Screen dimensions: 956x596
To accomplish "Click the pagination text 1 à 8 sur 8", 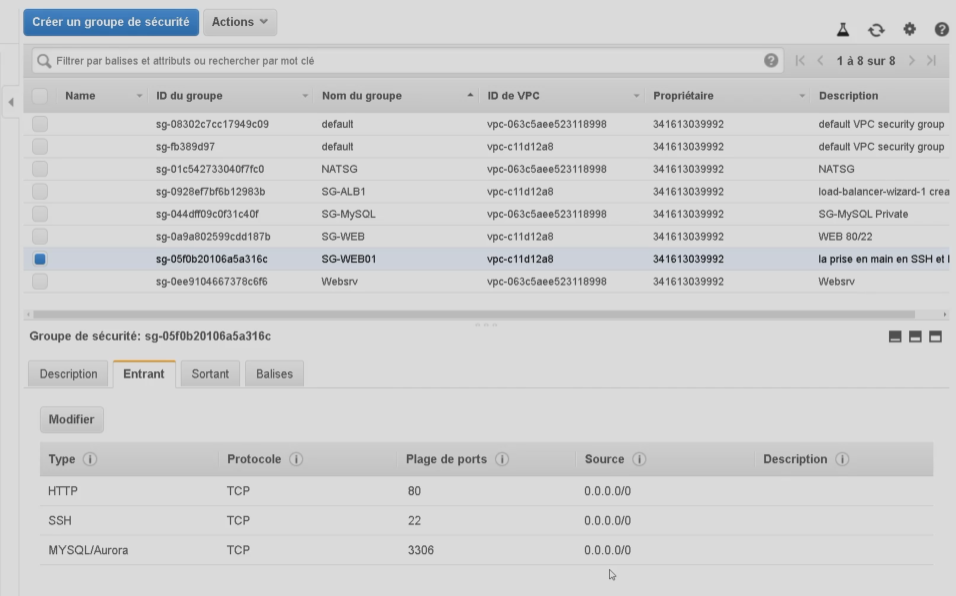I will point(866,60).
